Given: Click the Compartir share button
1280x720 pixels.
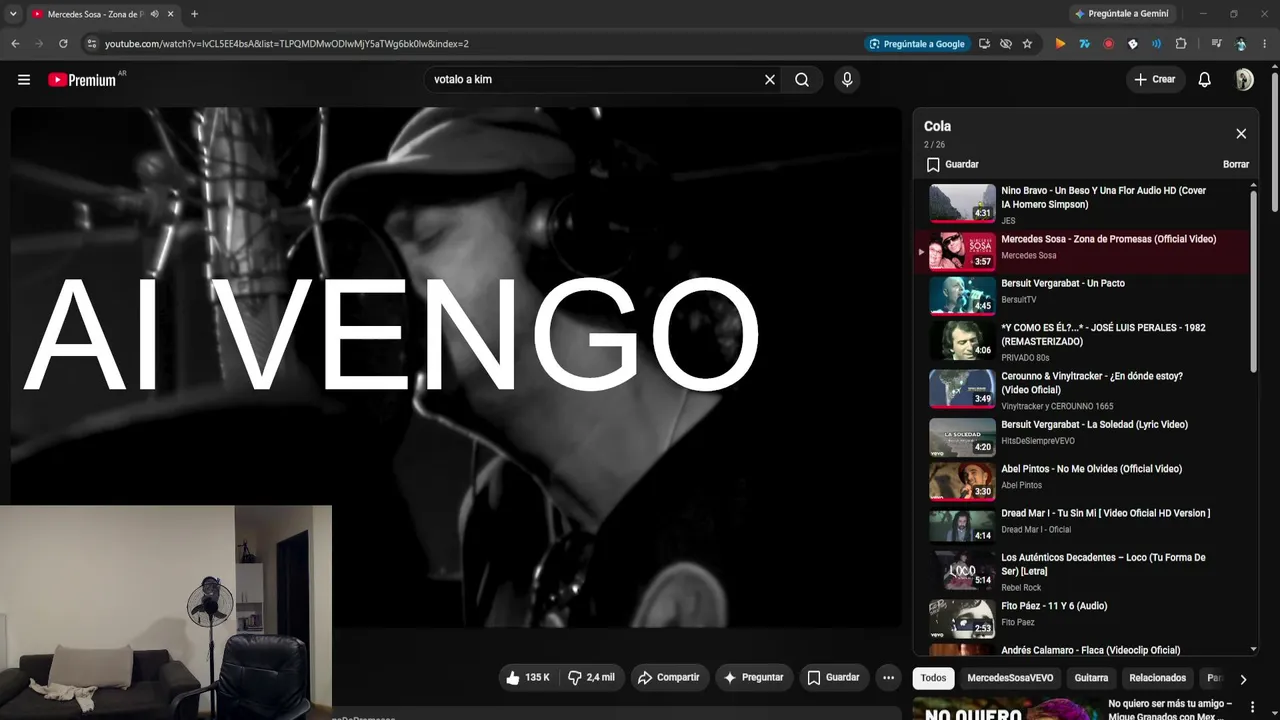Looking at the screenshot, I should click(669, 678).
